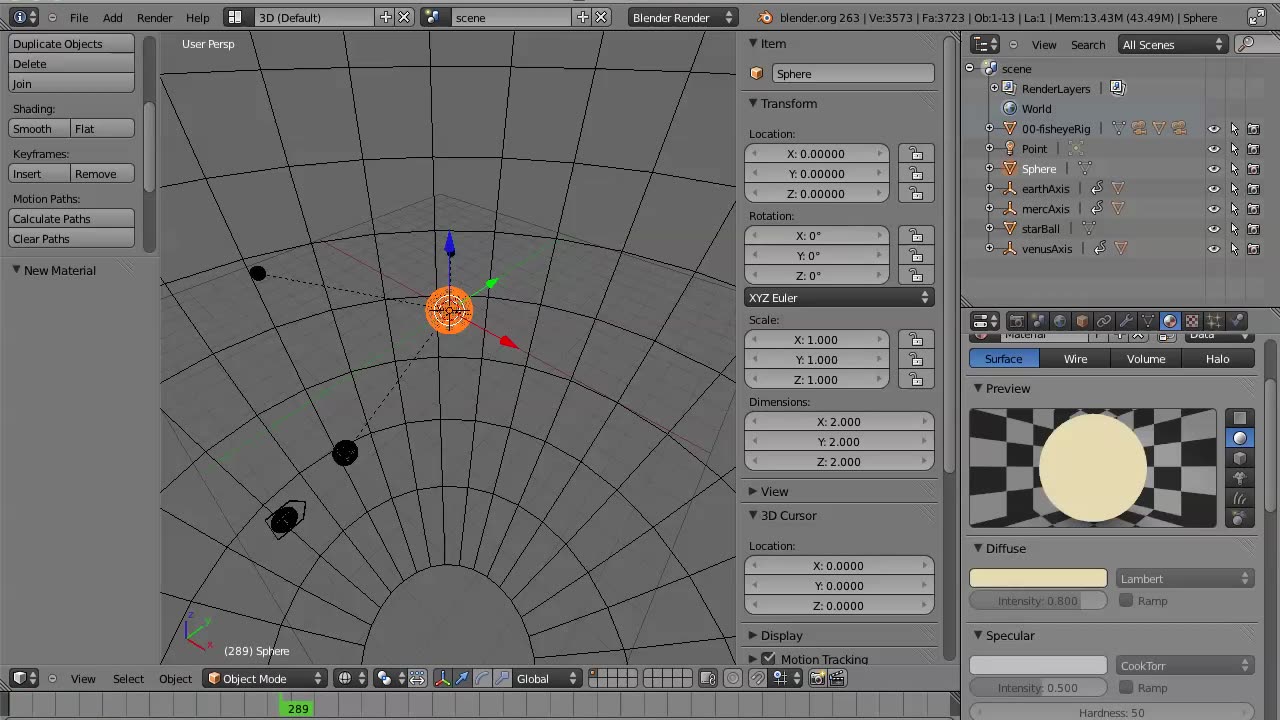Click the OpenGL render animation clapper icon

click(837, 679)
